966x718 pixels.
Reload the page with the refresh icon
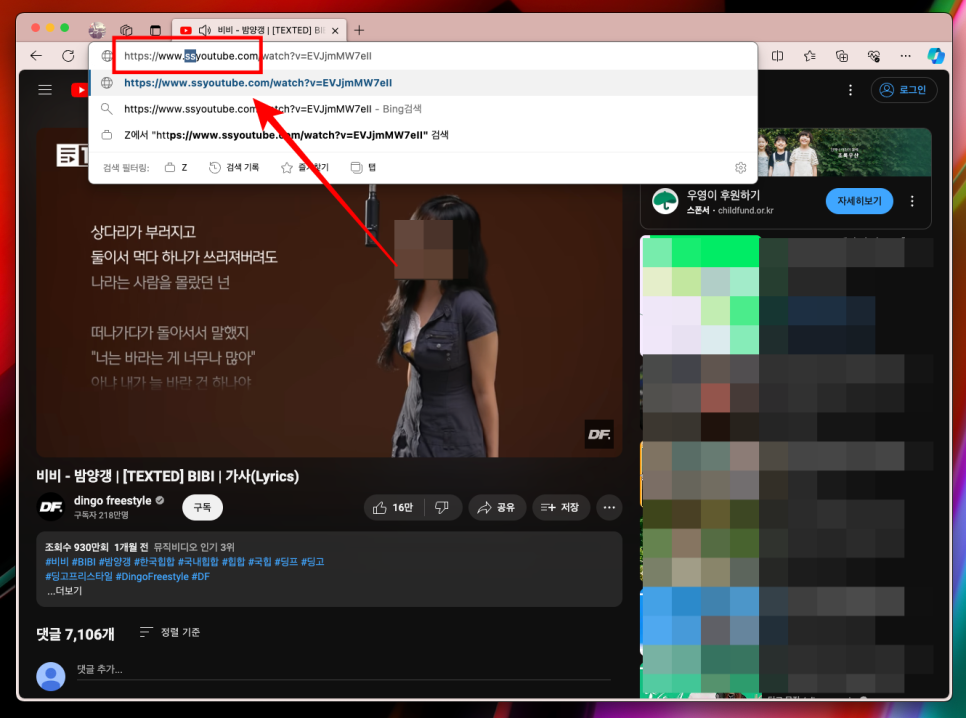coord(68,56)
